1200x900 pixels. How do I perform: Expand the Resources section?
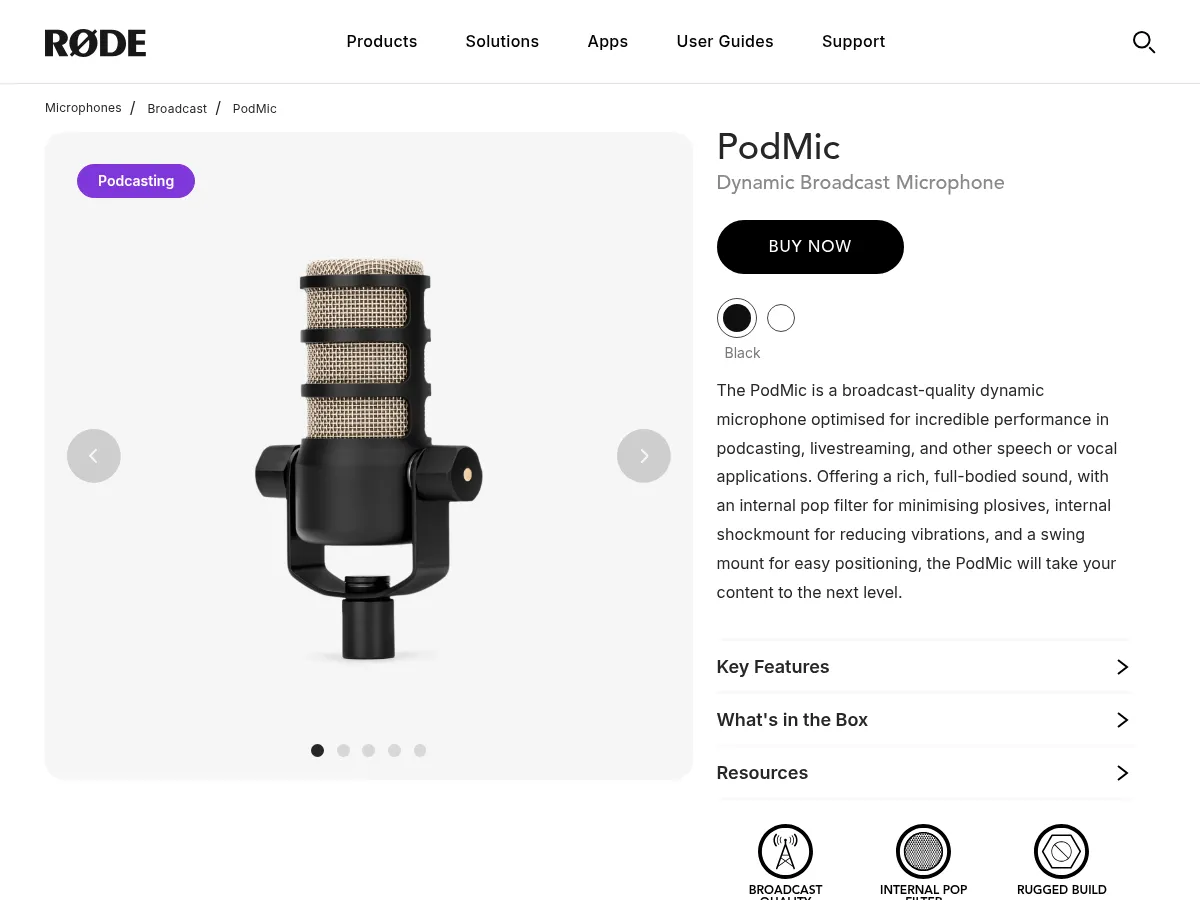click(924, 772)
